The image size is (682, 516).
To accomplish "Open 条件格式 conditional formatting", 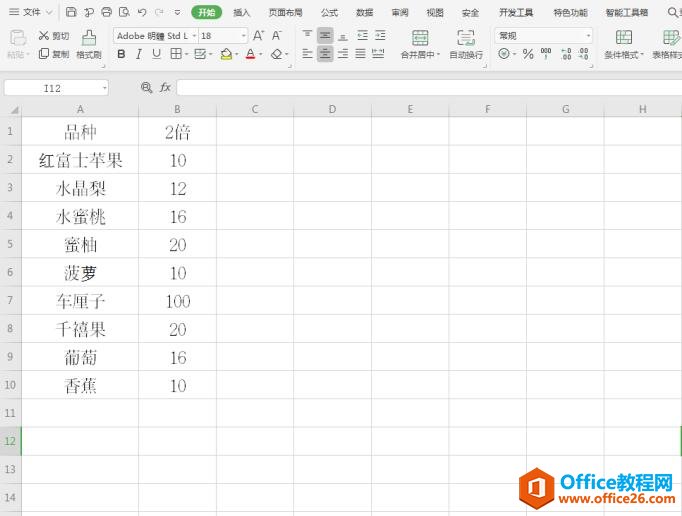I will [x=624, y=44].
